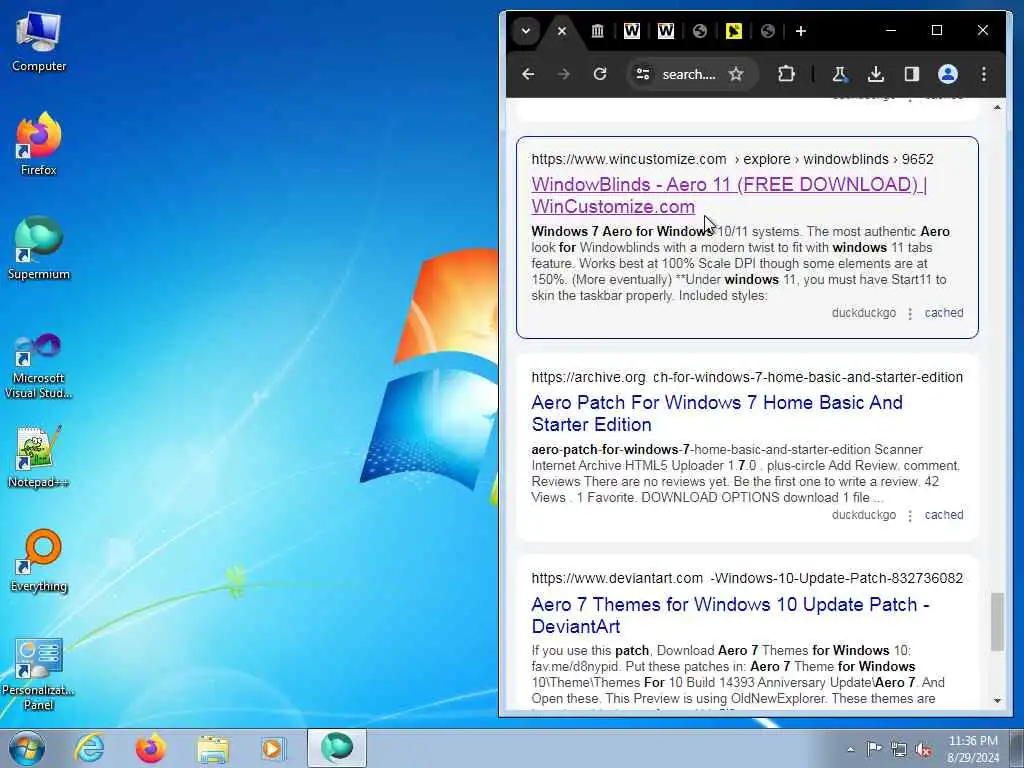This screenshot has height=768, width=1024.
Task: Open the taskbar clock and date
Action: (x=973, y=749)
